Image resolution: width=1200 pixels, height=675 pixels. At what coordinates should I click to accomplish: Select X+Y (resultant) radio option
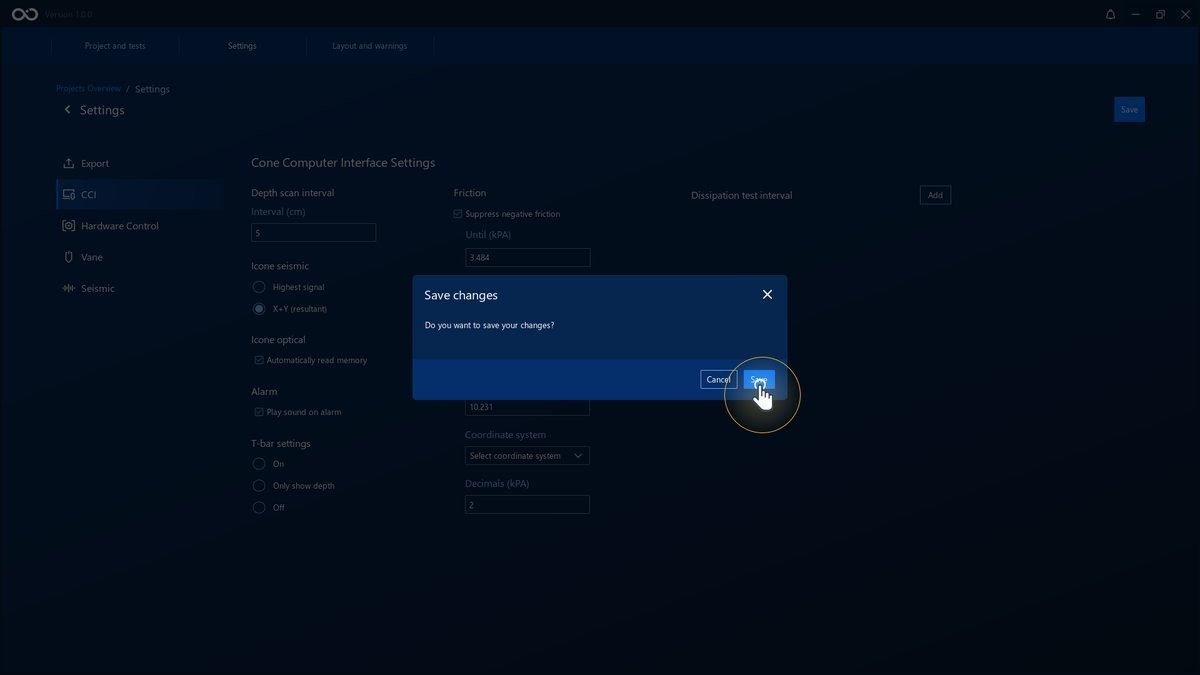click(x=259, y=309)
